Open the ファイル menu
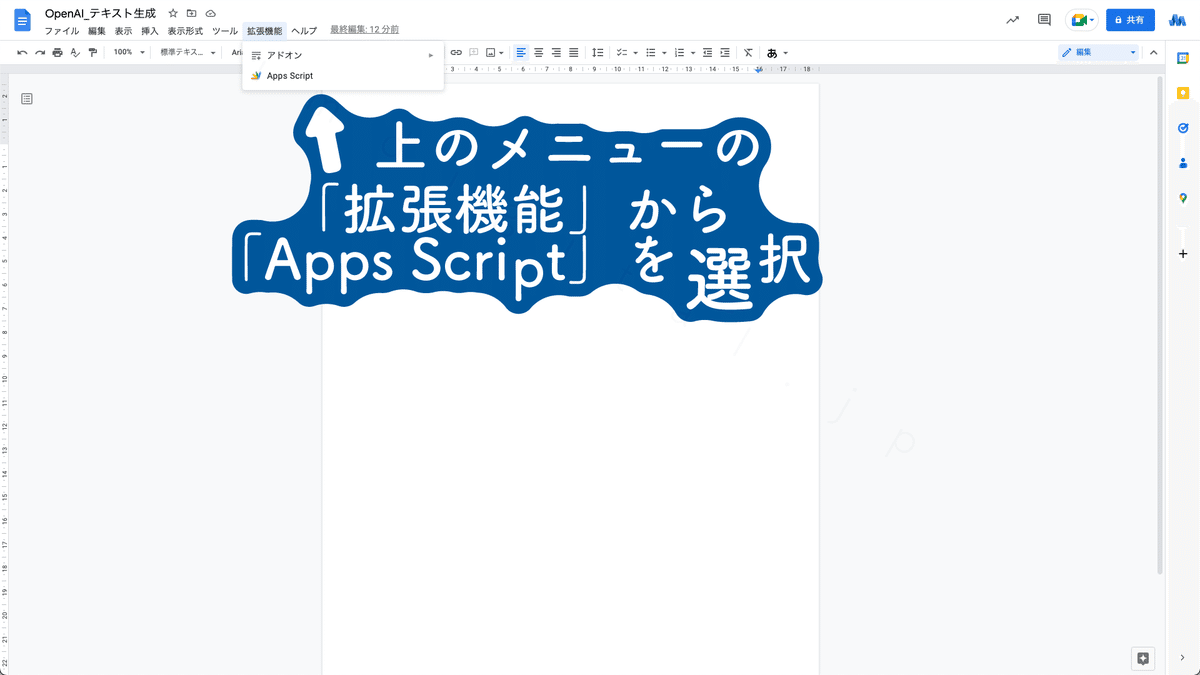 click(62, 31)
